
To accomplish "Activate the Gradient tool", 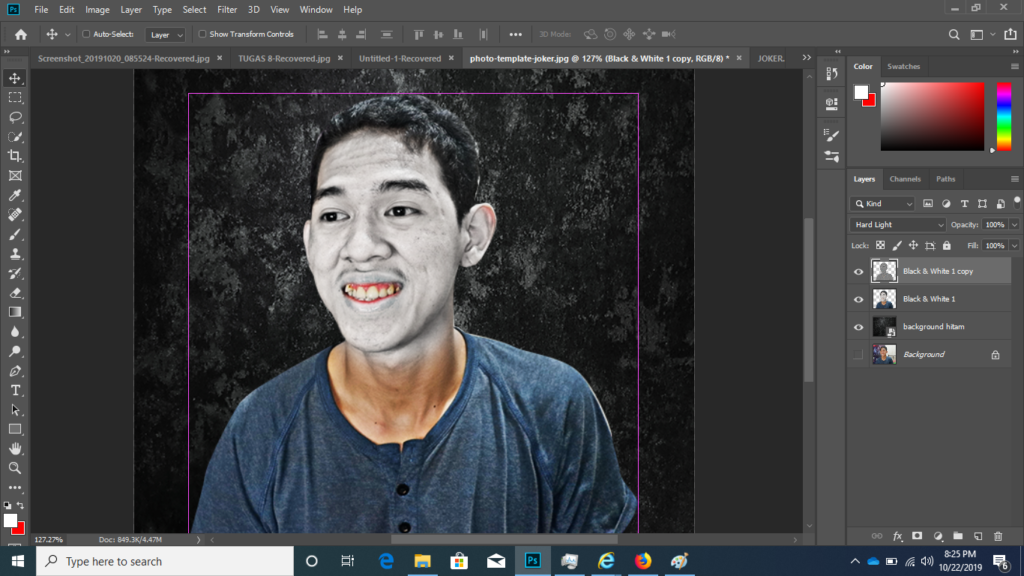I will click(15, 312).
